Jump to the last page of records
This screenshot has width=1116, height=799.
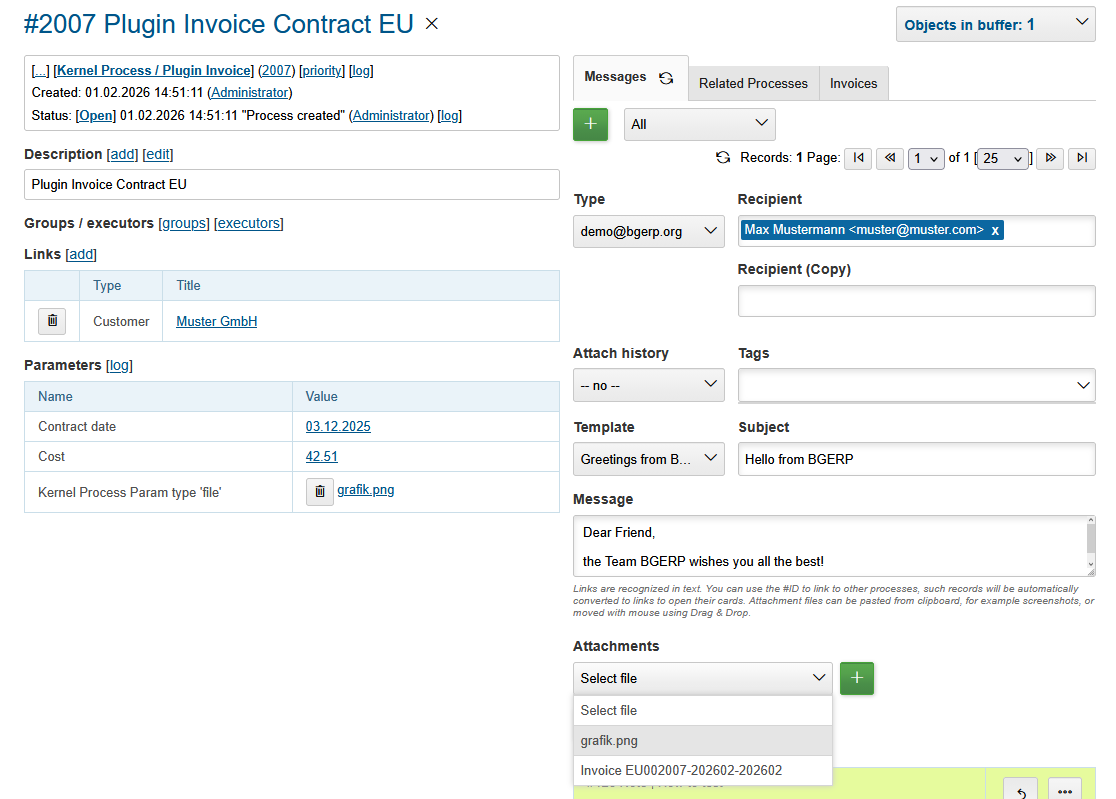tap(1081, 158)
